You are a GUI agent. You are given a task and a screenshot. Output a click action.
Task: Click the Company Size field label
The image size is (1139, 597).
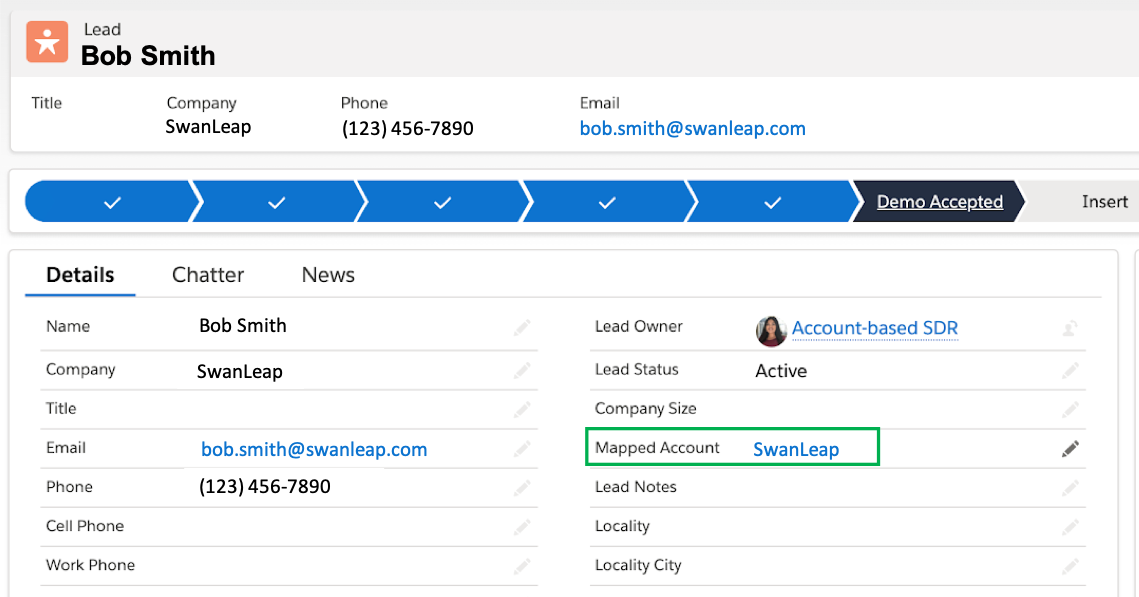tap(646, 409)
